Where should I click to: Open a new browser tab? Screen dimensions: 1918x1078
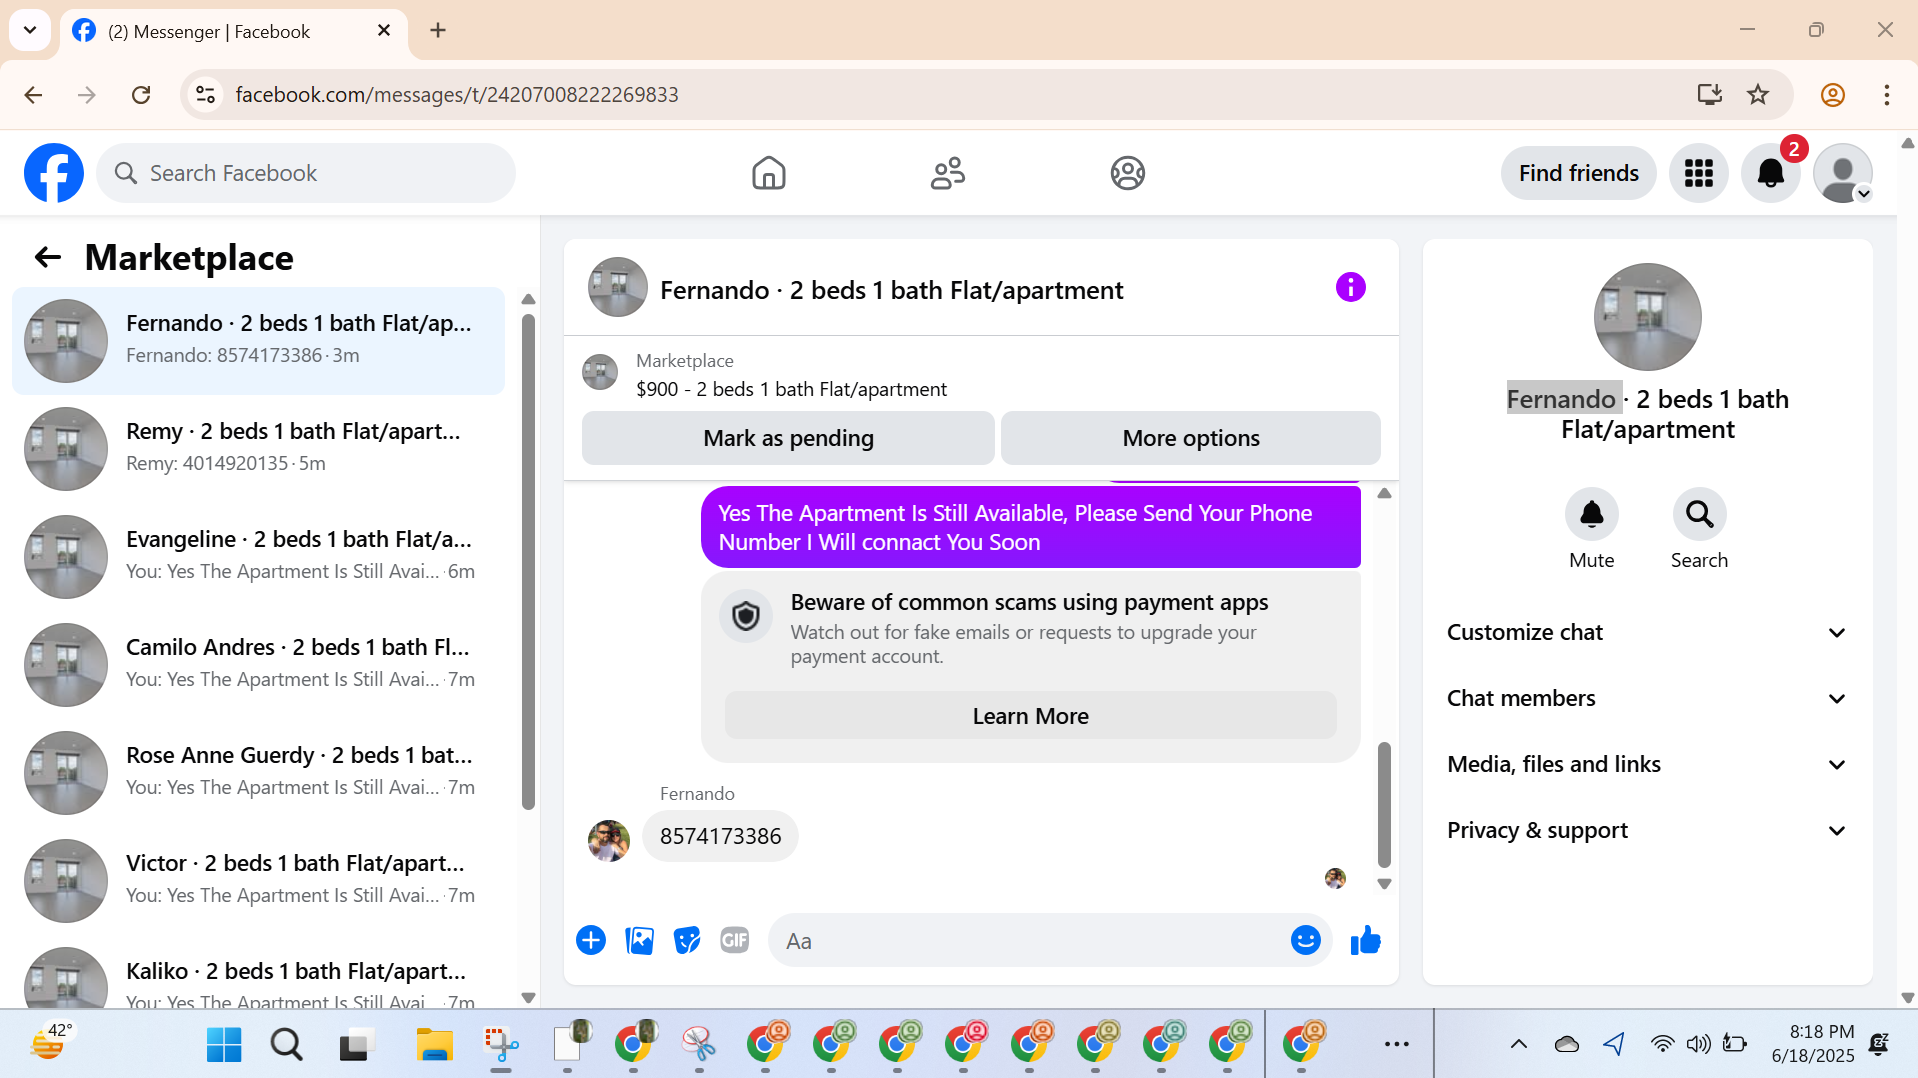click(438, 31)
